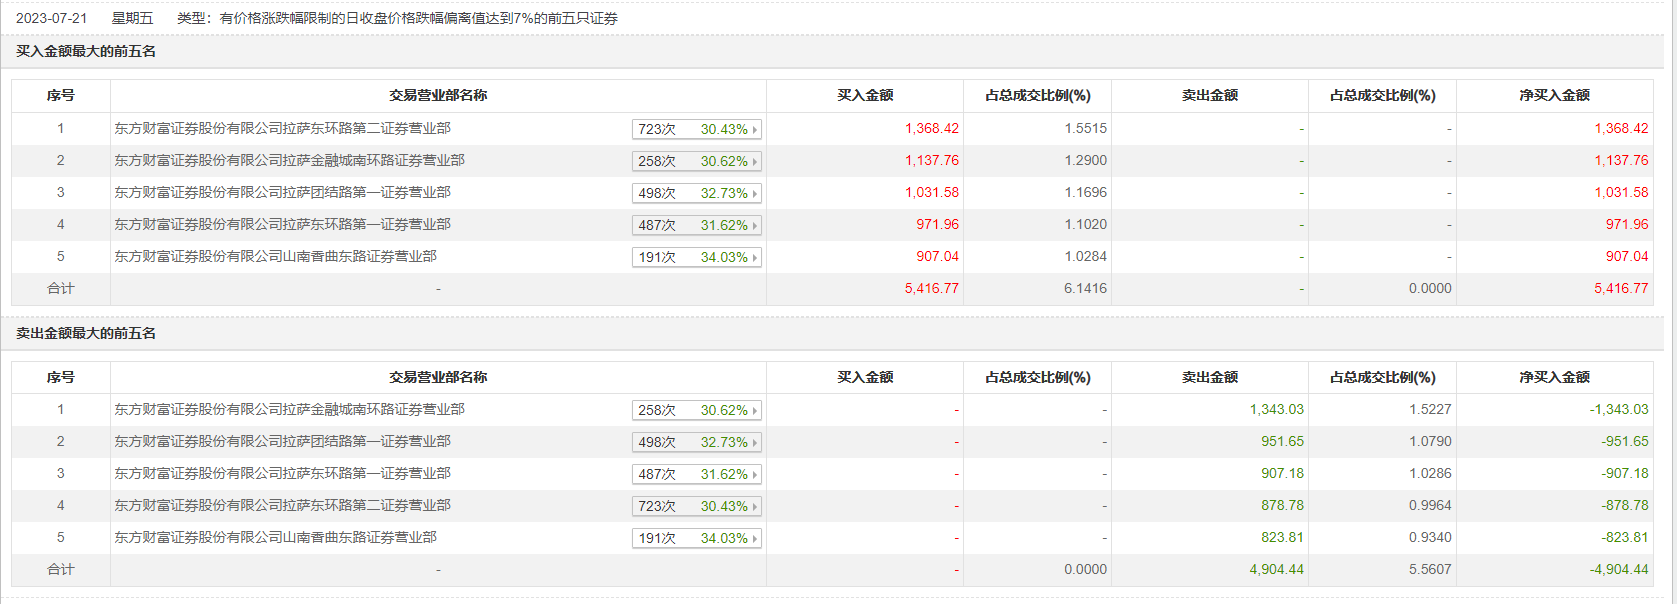Expand the 258次 30.62% badge in sell table
The width and height of the screenshot is (1677, 604).
[696, 410]
